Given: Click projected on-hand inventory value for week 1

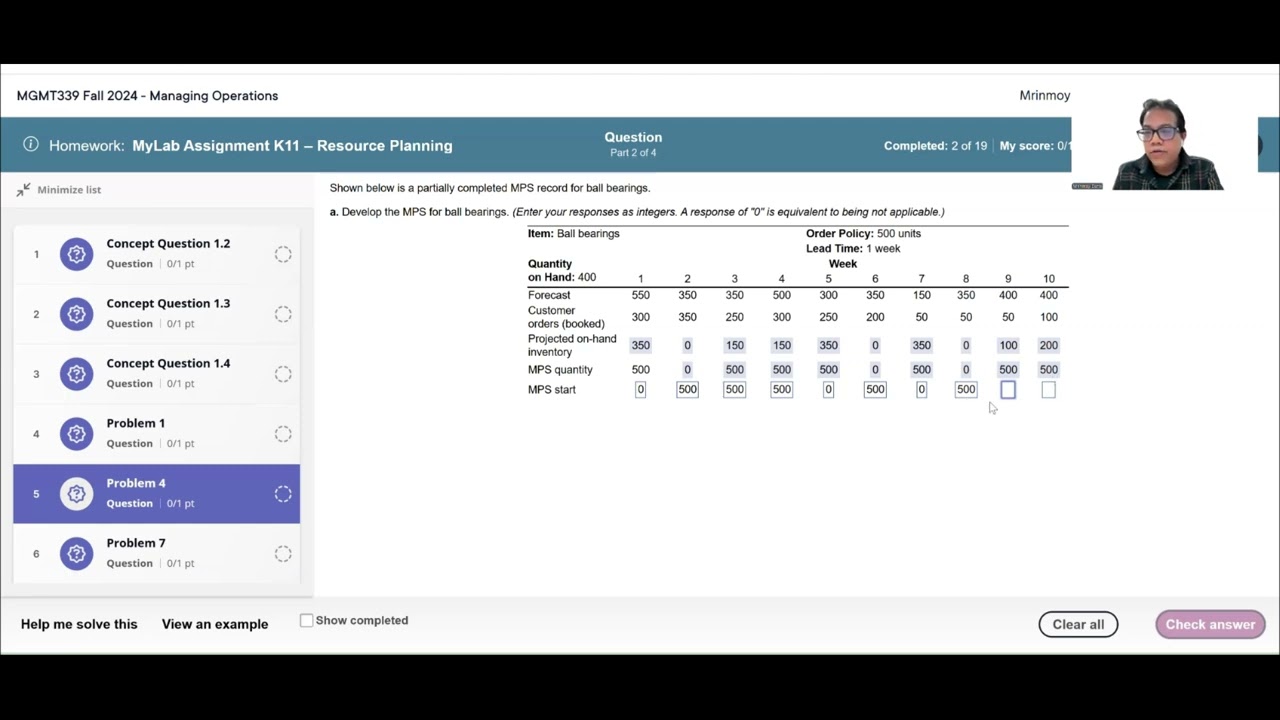Looking at the screenshot, I should pyautogui.click(x=640, y=345).
